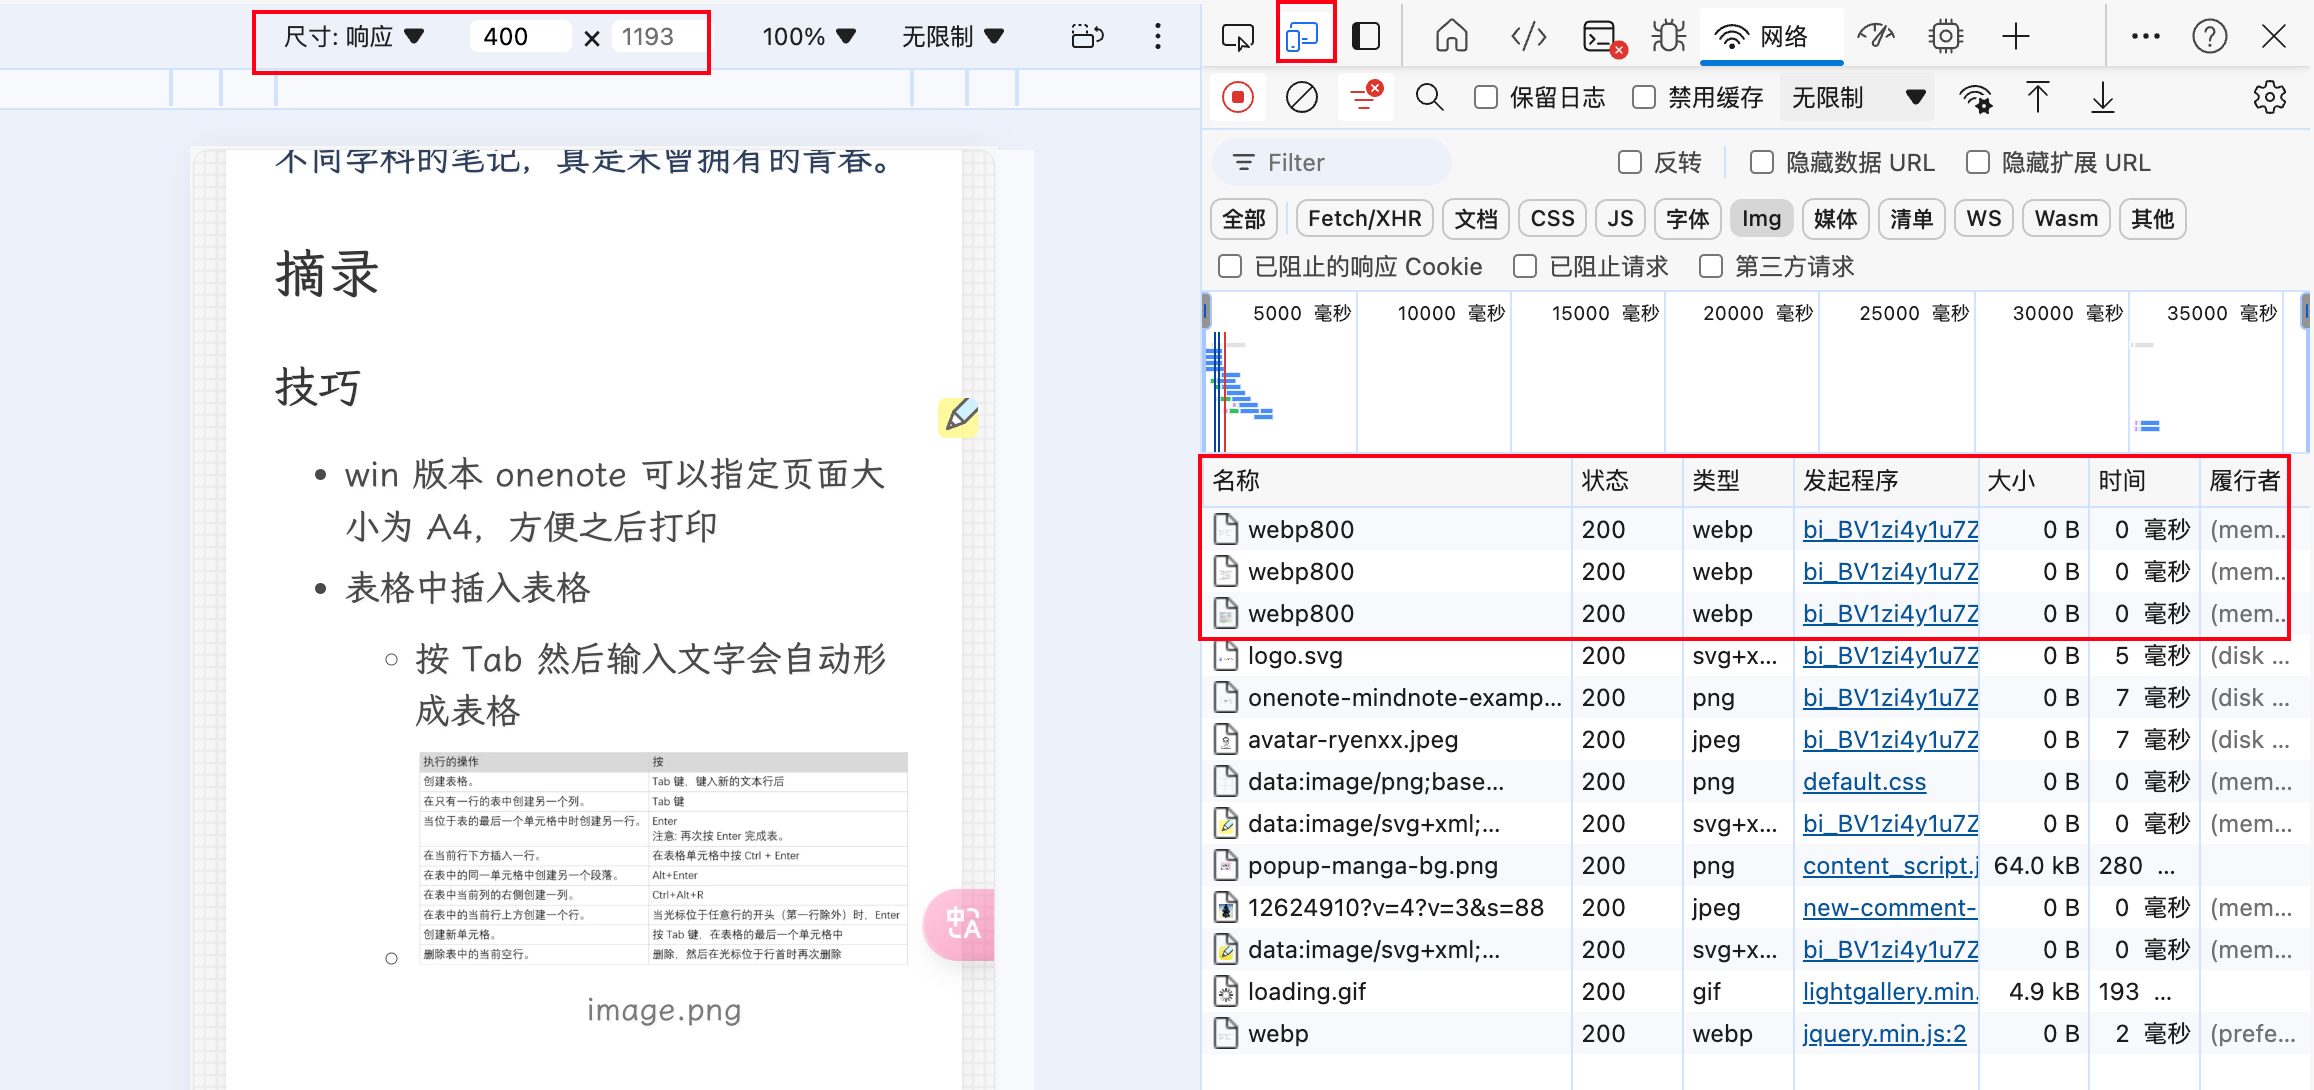Toggle the device emulation icon
This screenshot has height=1090, width=2314.
(1304, 37)
